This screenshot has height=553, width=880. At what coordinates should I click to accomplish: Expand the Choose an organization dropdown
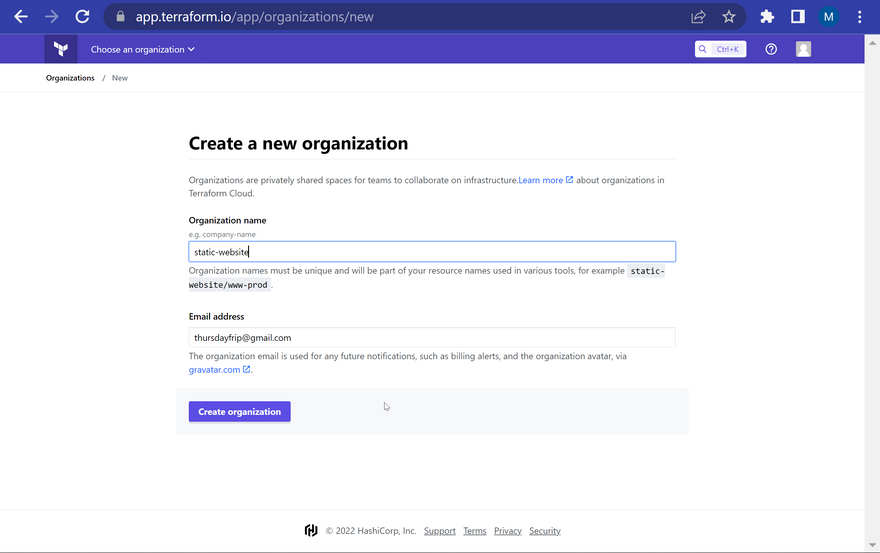point(143,49)
